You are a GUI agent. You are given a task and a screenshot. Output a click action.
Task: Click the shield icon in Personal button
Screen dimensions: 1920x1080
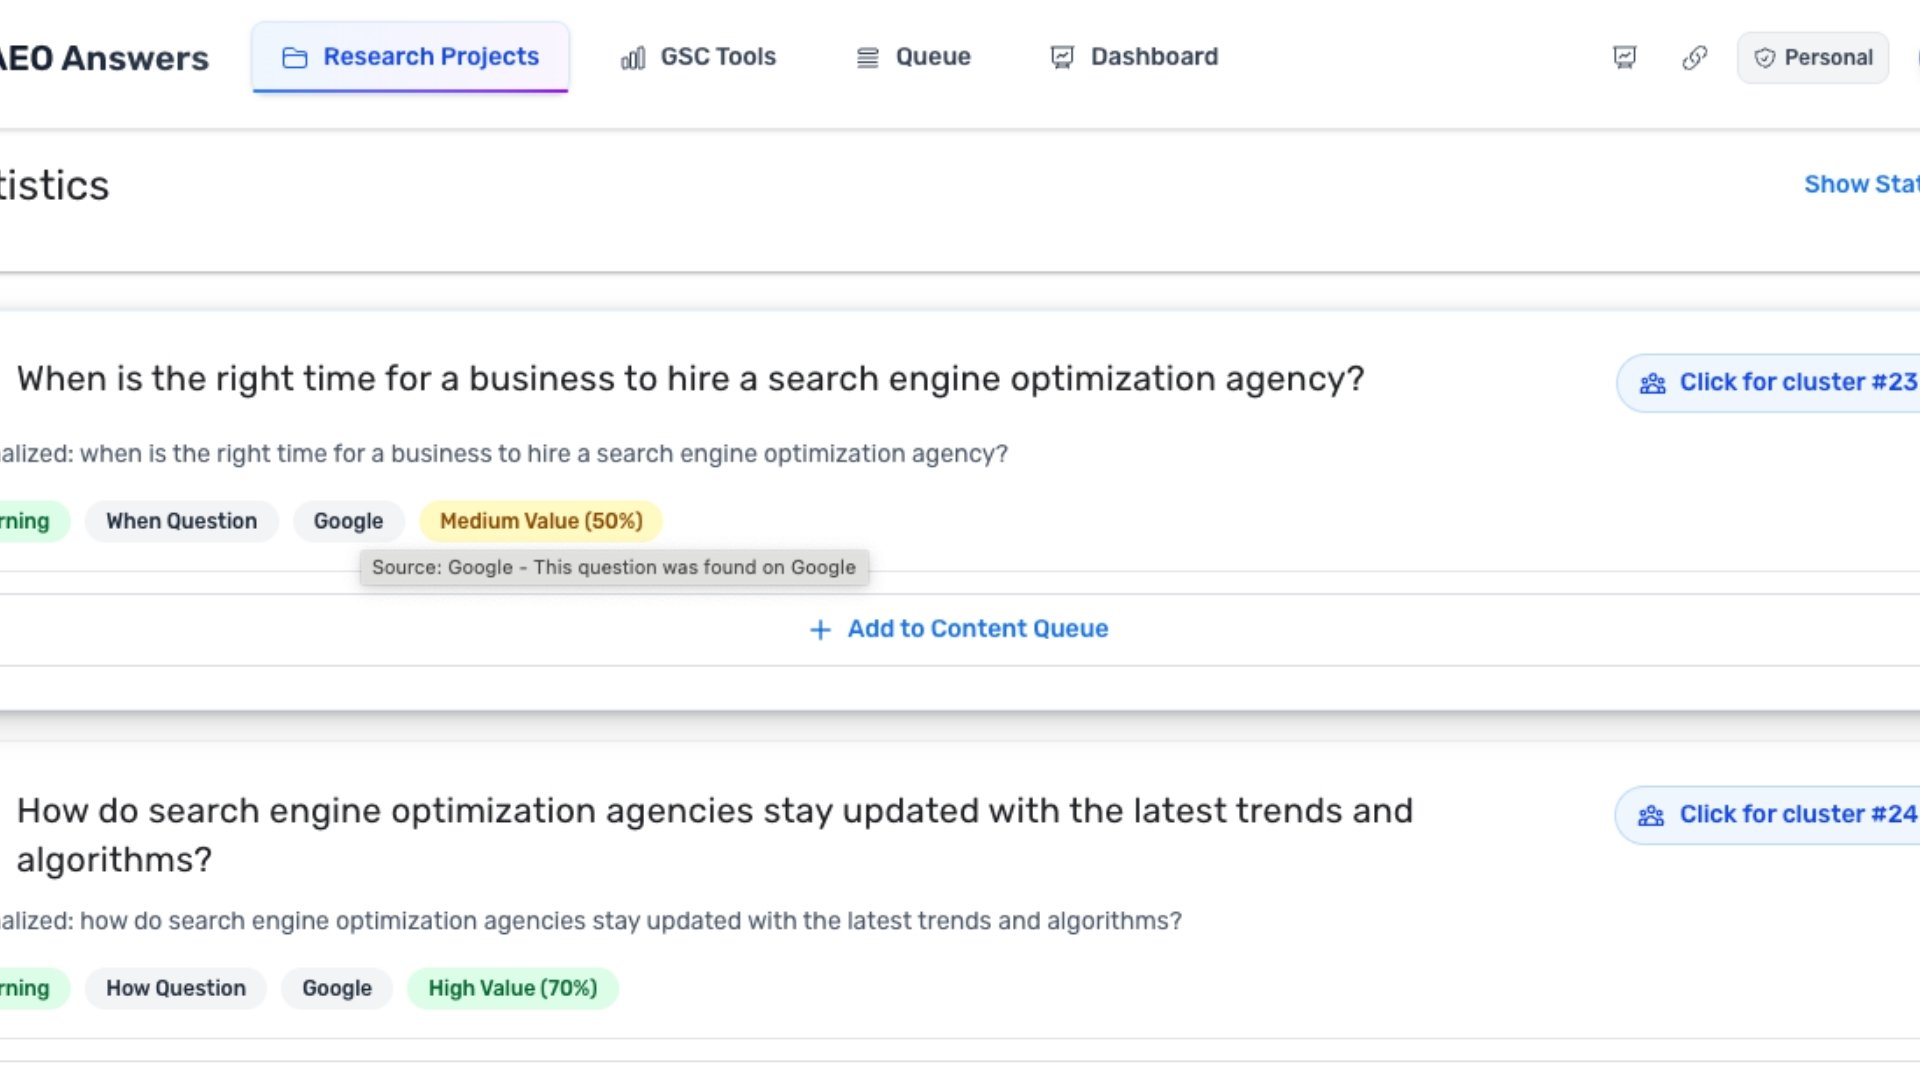coord(1764,58)
